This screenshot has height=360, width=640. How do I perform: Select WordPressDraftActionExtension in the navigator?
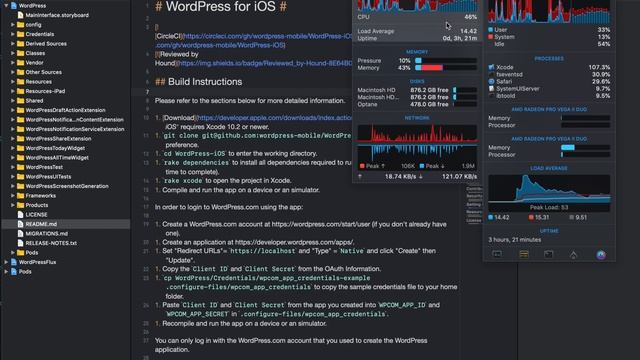tap(65, 110)
